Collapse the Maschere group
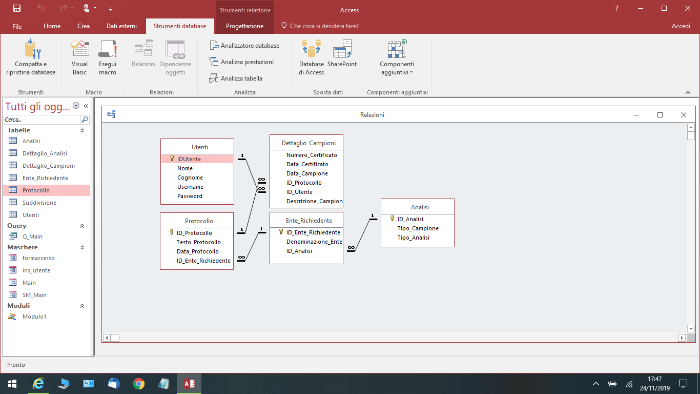Screen dimensions: 700x394 (82, 247)
